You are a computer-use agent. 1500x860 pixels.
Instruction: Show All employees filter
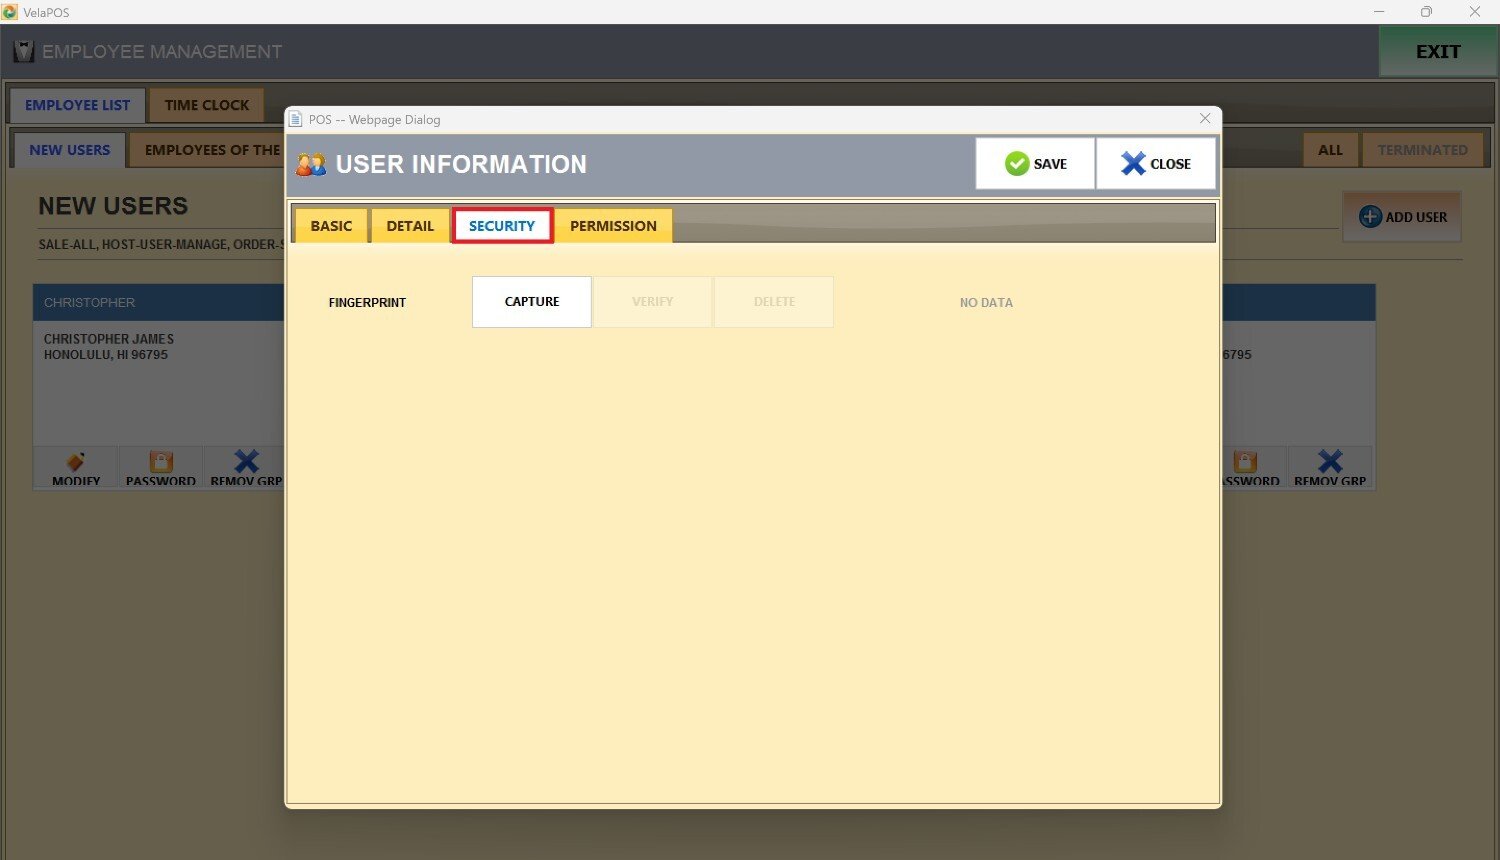click(x=1330, y=150)
